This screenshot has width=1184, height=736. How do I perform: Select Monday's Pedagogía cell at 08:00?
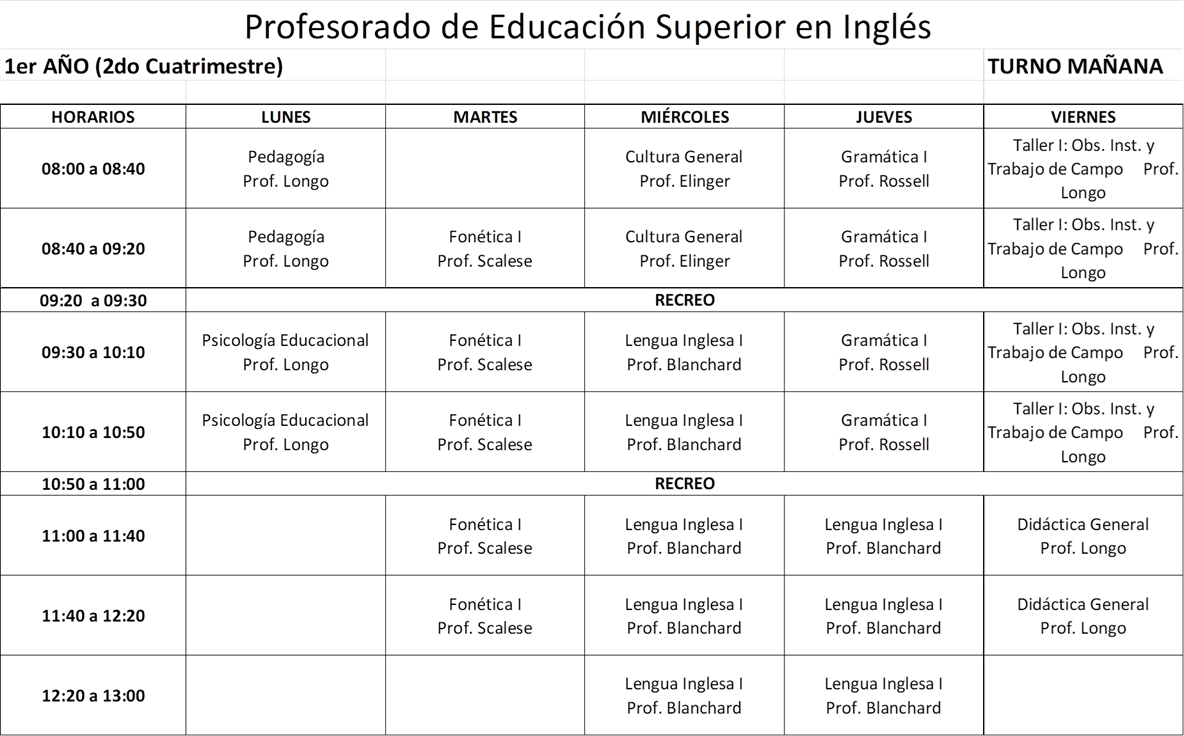(x=285, y=169)
